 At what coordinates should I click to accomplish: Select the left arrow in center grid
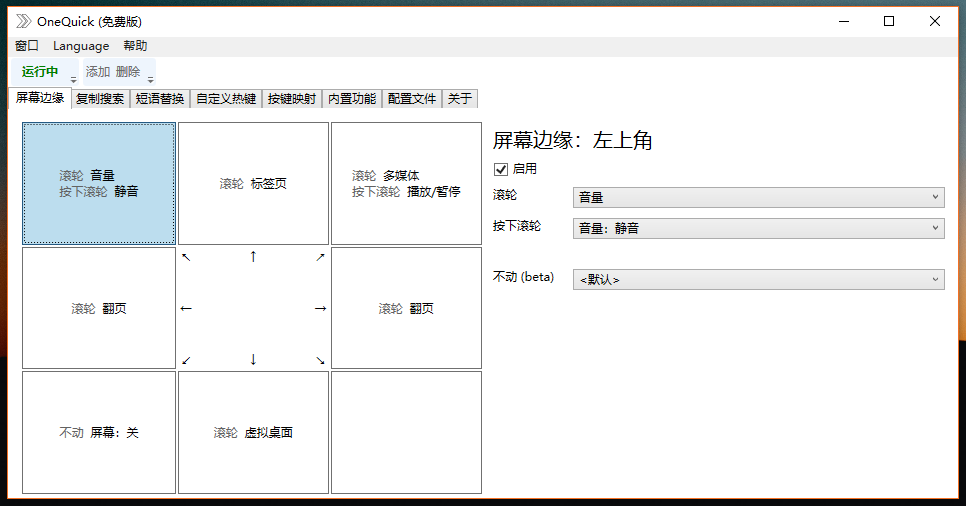[x=186, y=309]
